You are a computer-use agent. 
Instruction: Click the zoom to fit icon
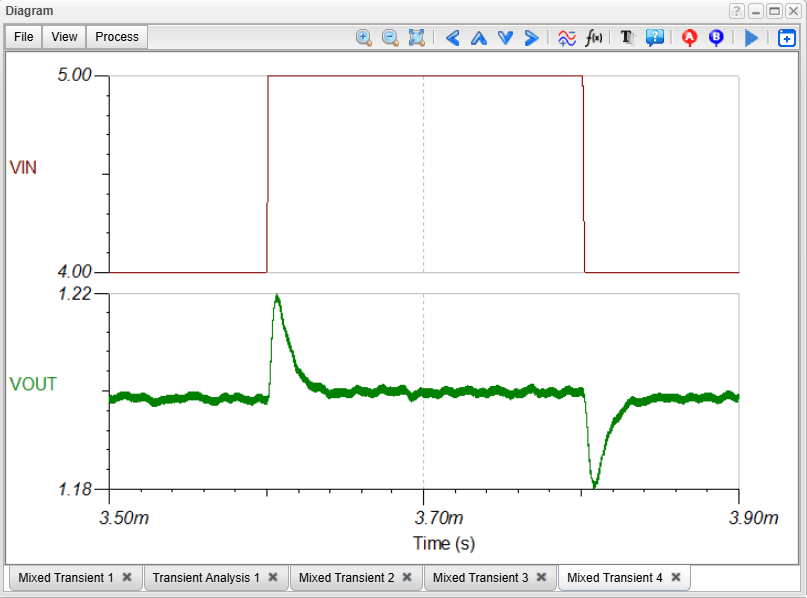click(417, 37)
